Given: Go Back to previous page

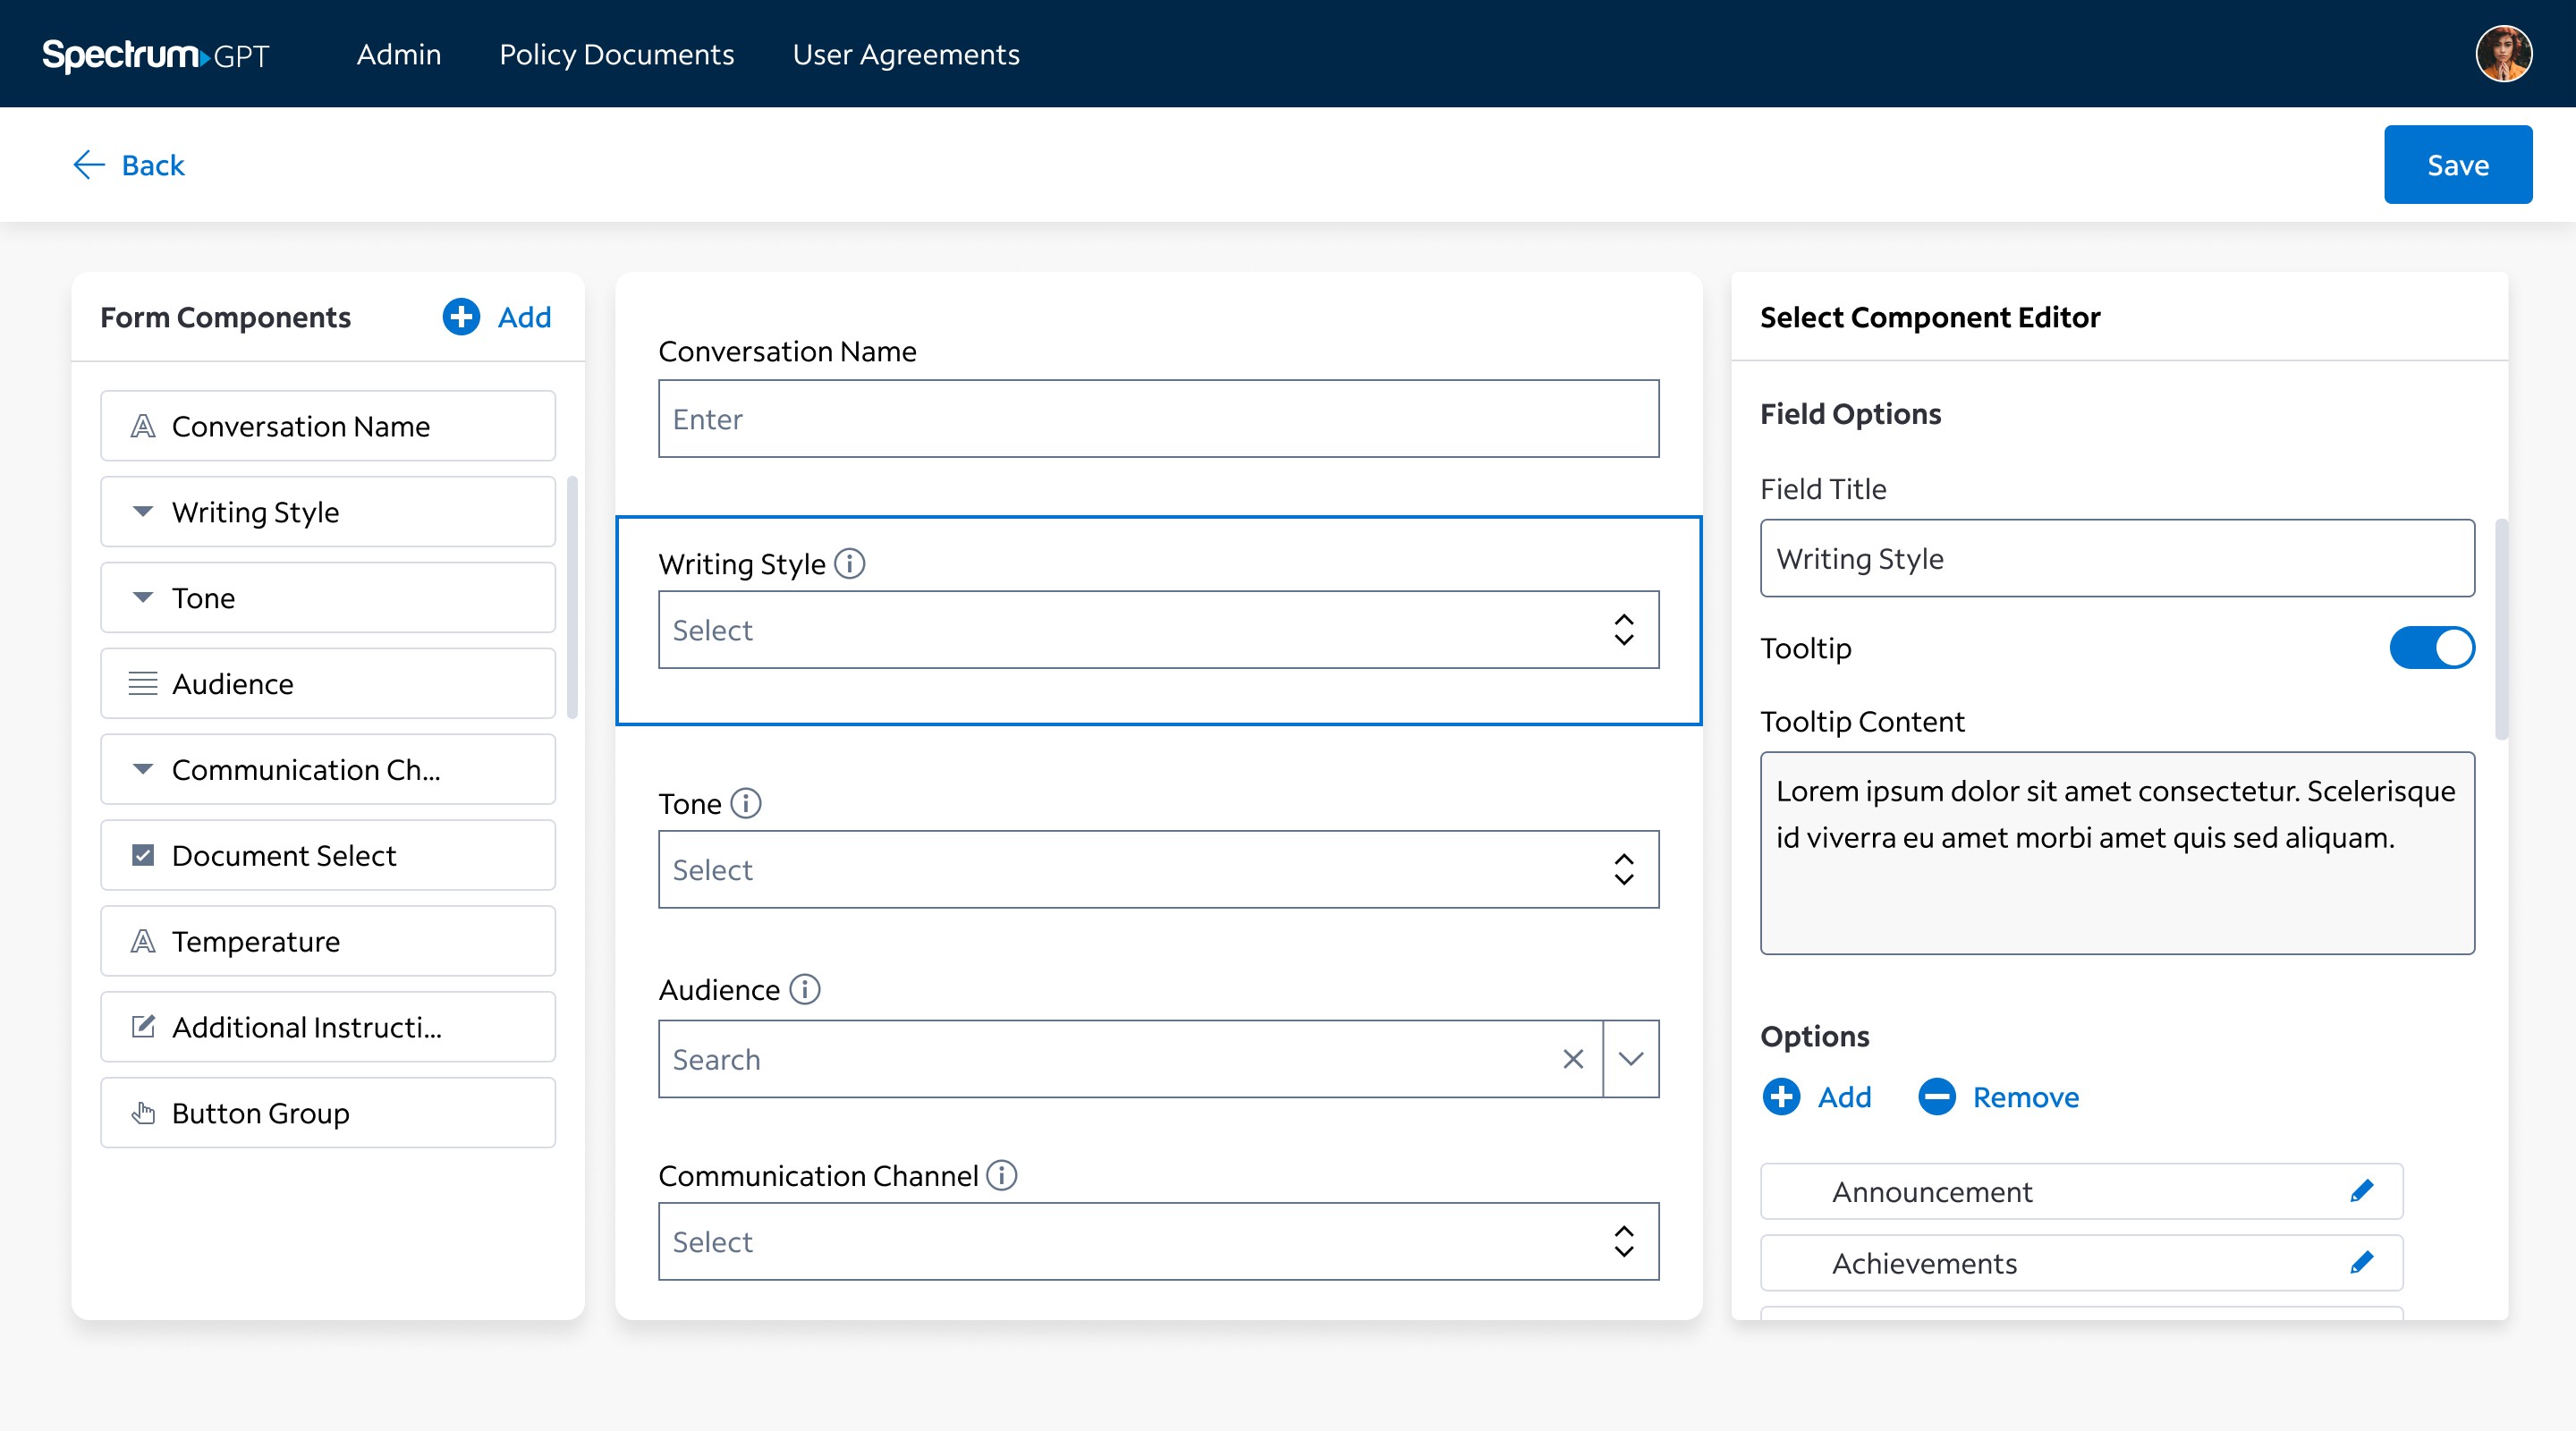Looking at the screenshot, I should [x=130, y=165].
